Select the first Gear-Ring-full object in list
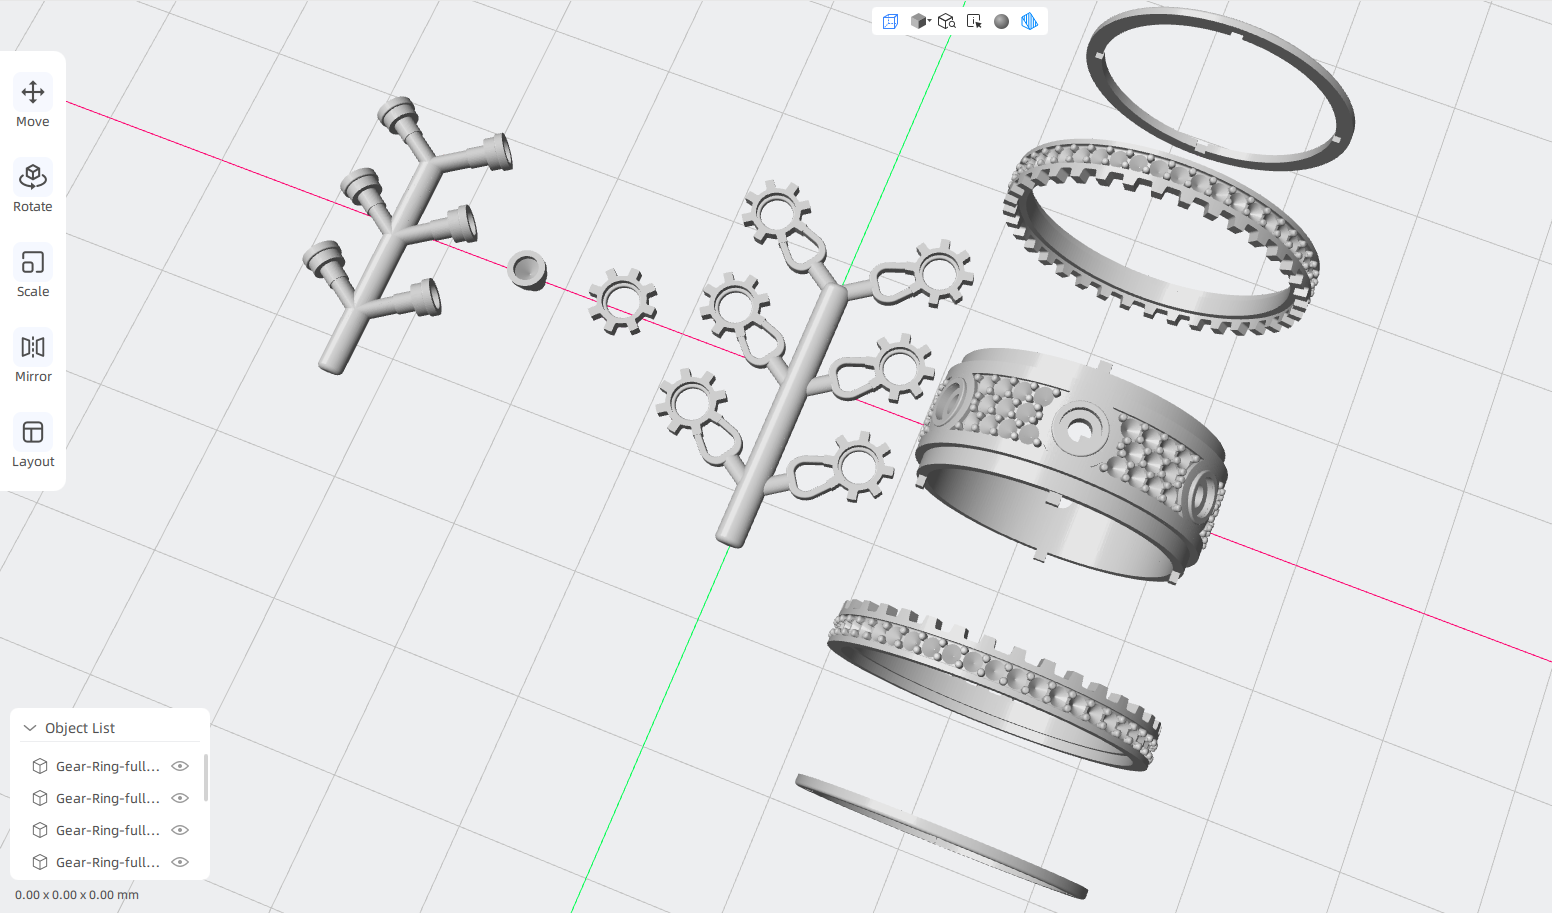Screen dimensions: 1552x913 [x=108, y=766]
